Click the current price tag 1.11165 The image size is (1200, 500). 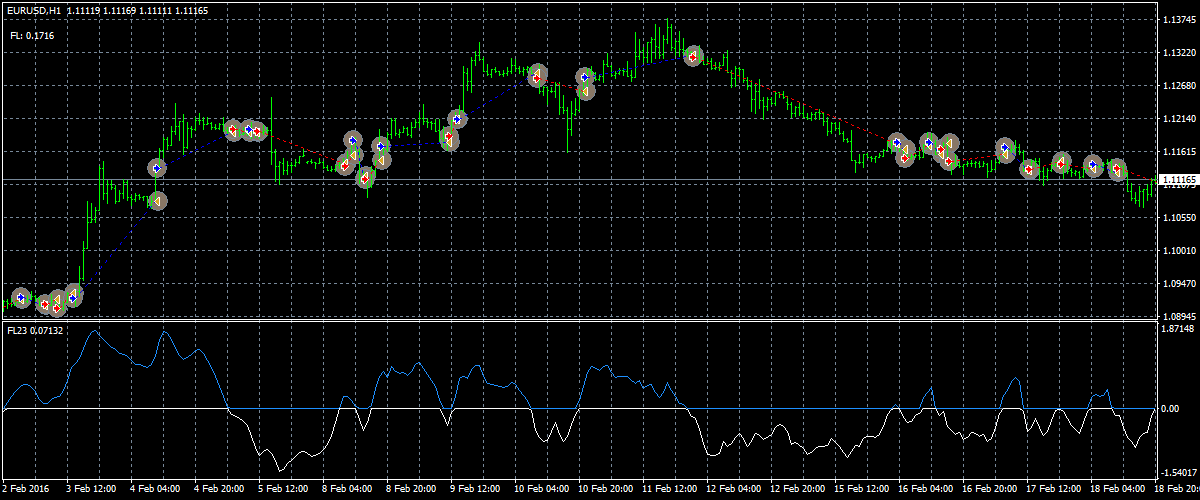pos(1178,178)
